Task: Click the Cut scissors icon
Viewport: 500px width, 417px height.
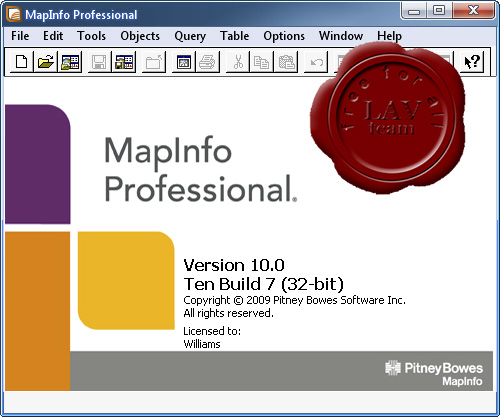Action: pos(238,62)
